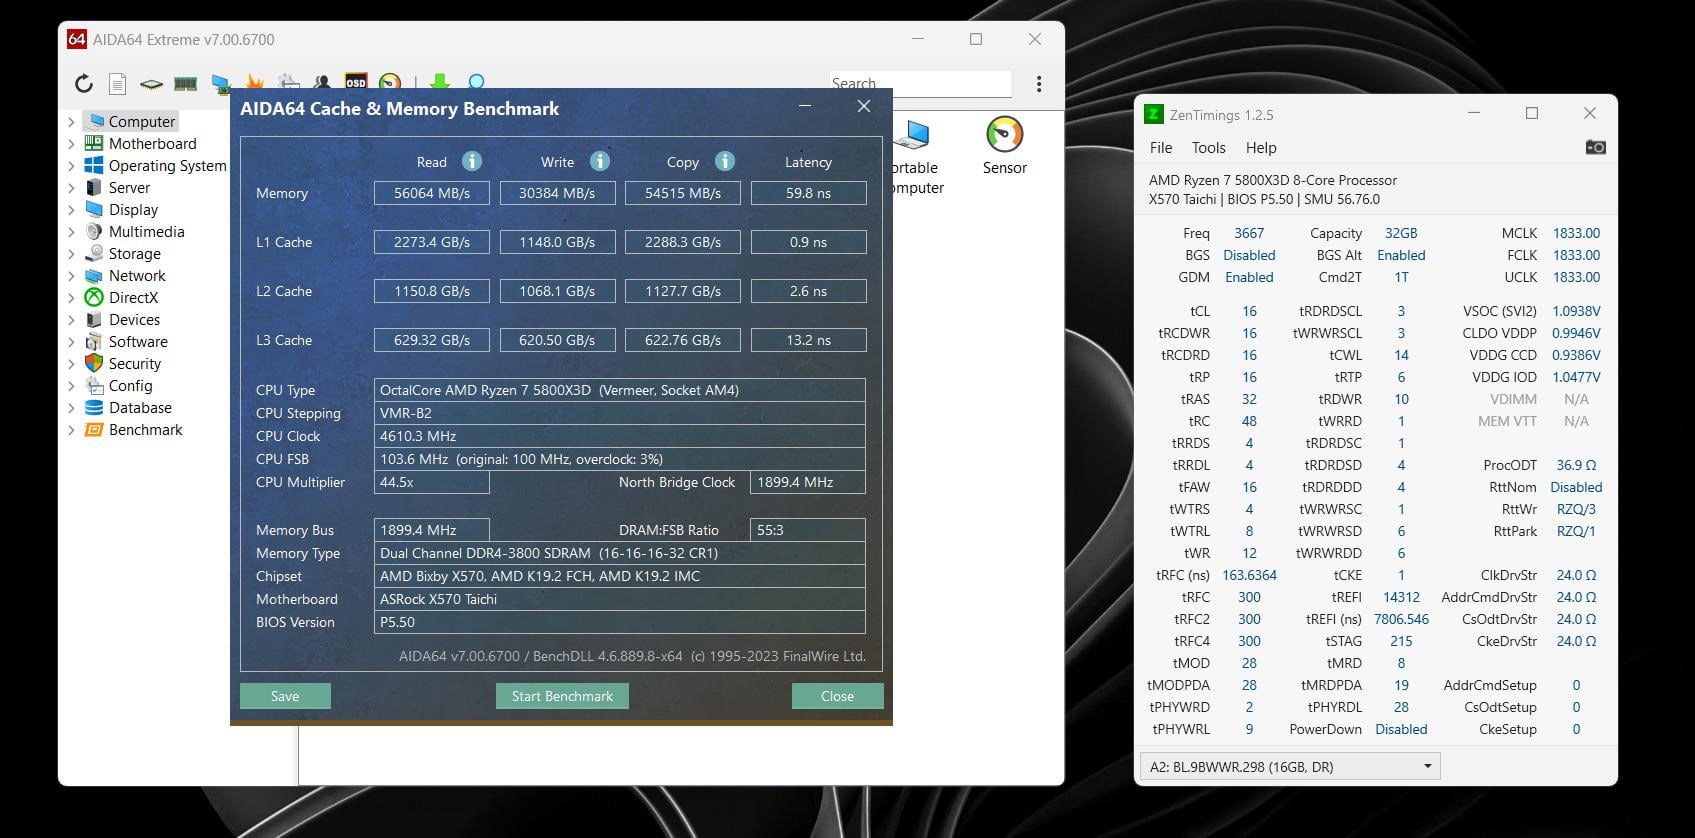Open the memory module selector dropdown in ZenTimings

click(1290, 767)
